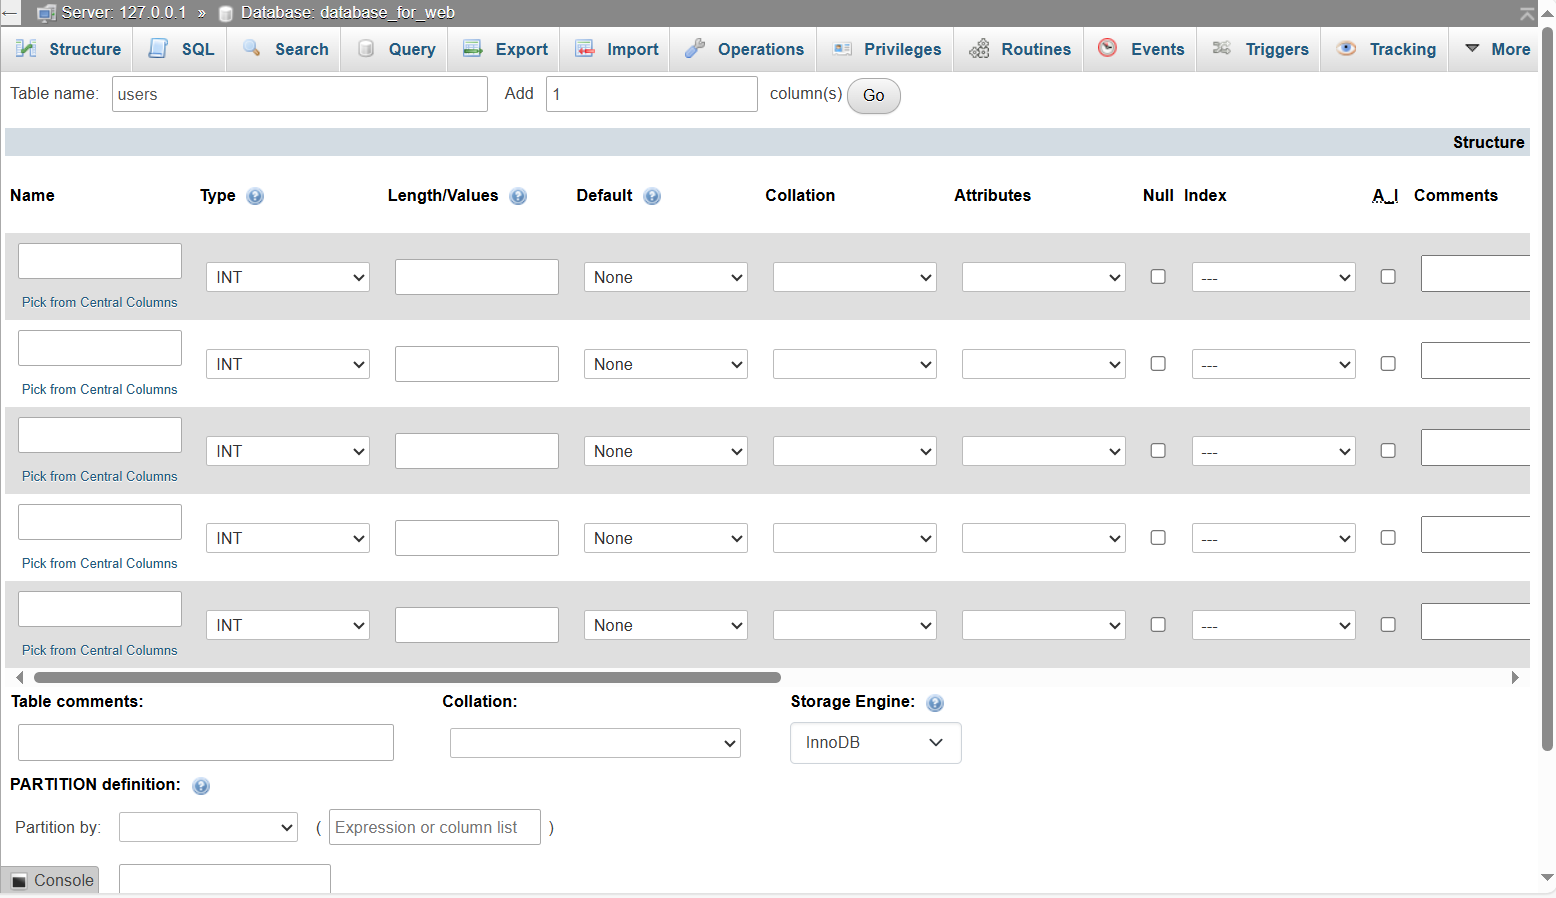Click the horizontal scrollbar under the columns
This screenshot has width=1556, height=898.
[400, 677]
